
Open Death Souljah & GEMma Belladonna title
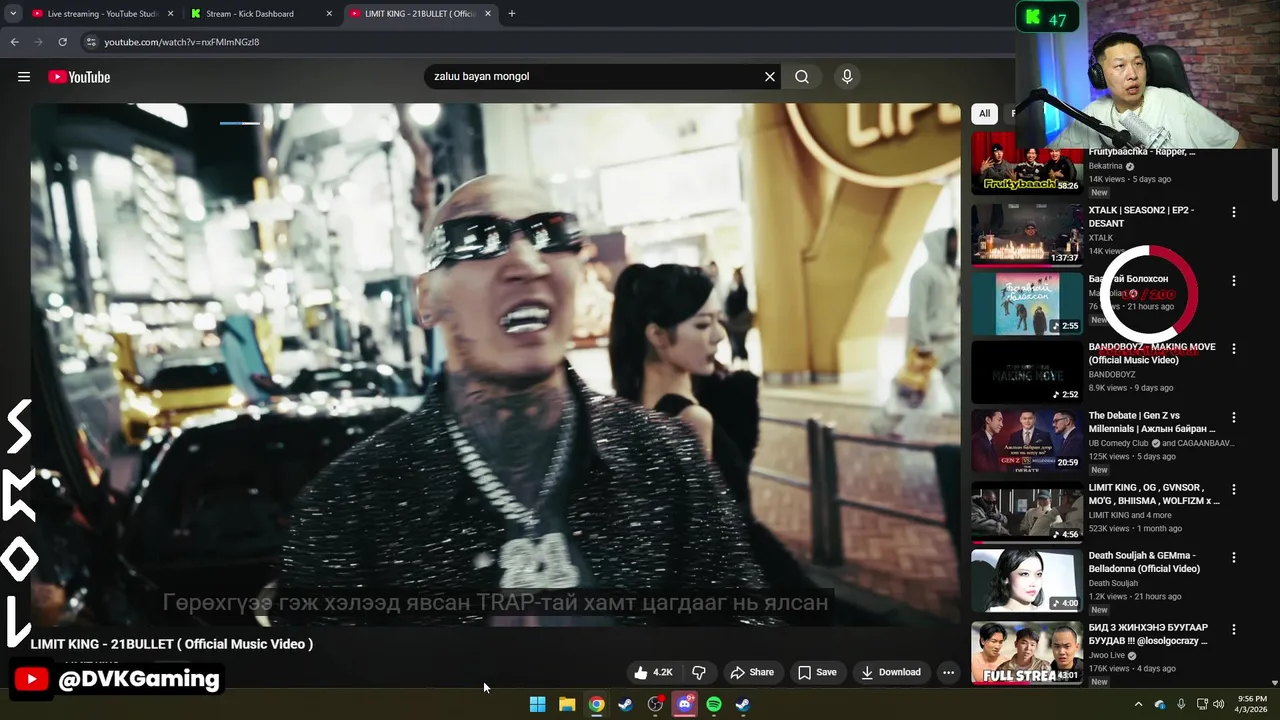pyautogui.click(x=1144, y=562)
